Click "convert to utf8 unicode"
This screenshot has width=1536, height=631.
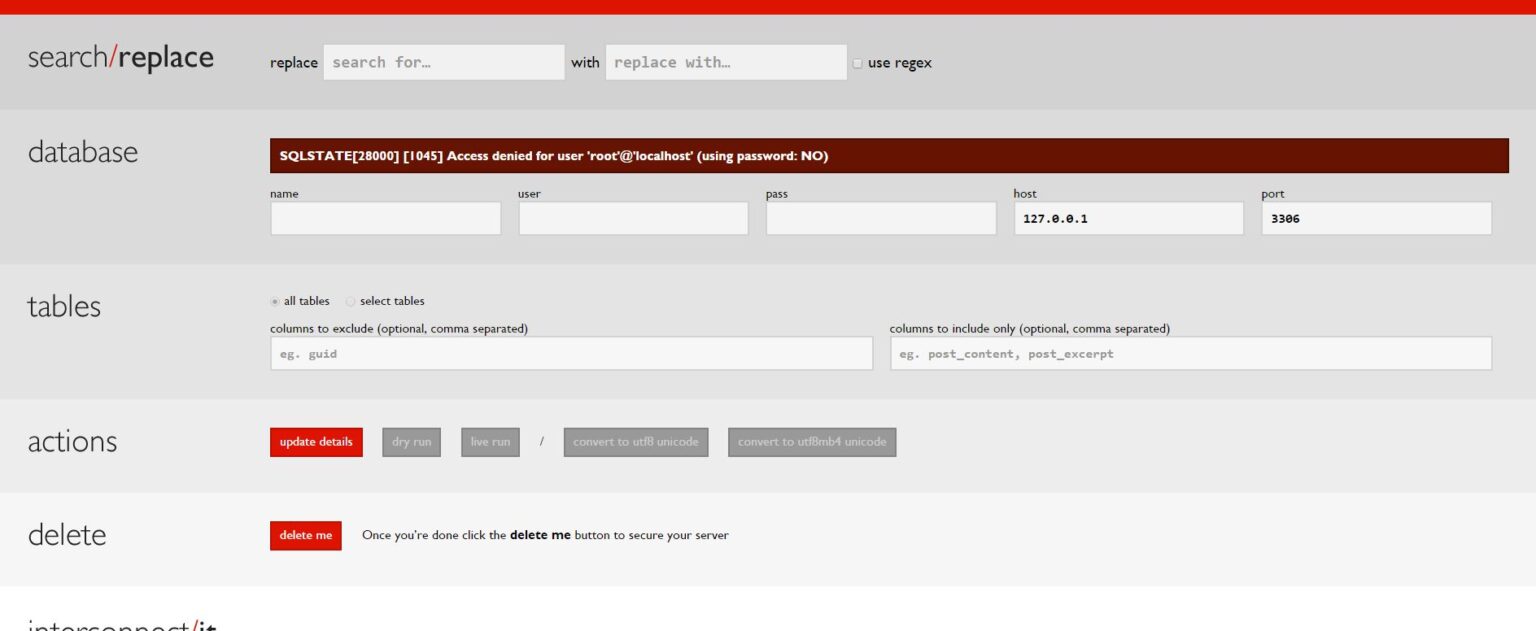[x=636, y=441]
